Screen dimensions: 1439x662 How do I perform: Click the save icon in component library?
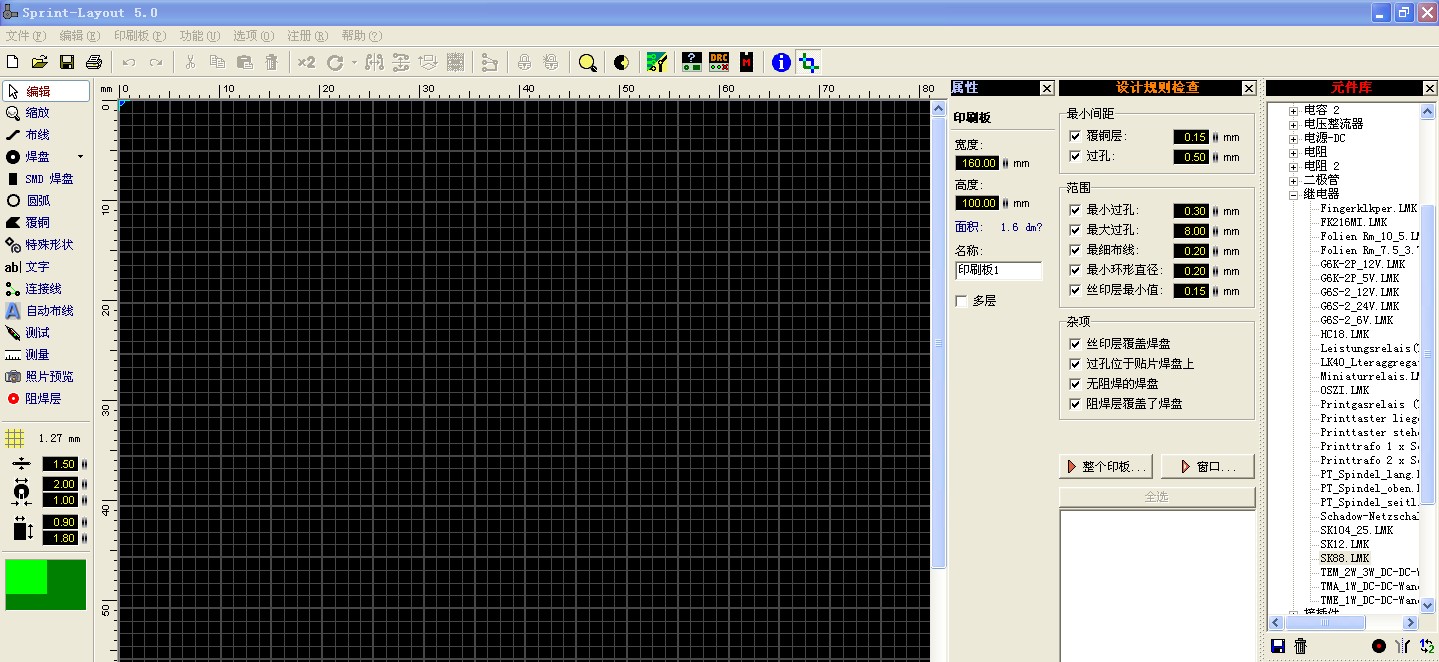coord(1277,647)
